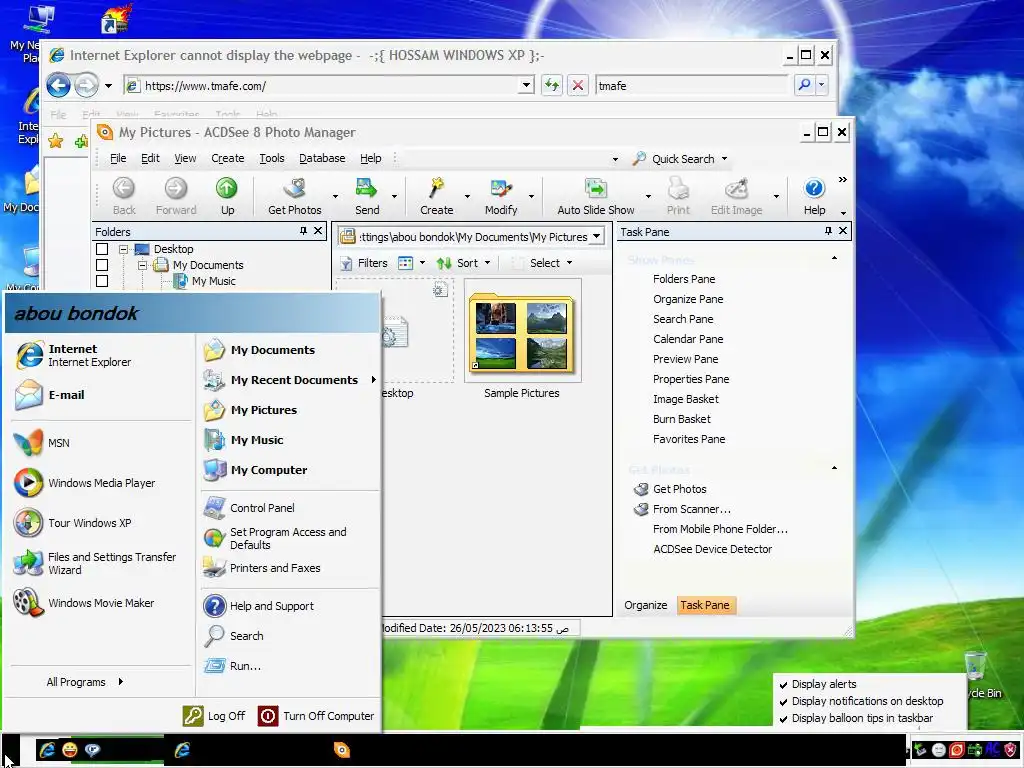This screenshot has height=768, width=1024.
Task: Toggle Display alerts option
Action: pos(824,684)
